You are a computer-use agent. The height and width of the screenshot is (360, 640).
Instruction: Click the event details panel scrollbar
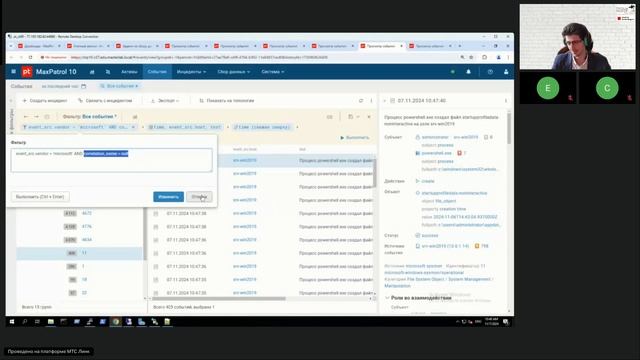[509, 129]
